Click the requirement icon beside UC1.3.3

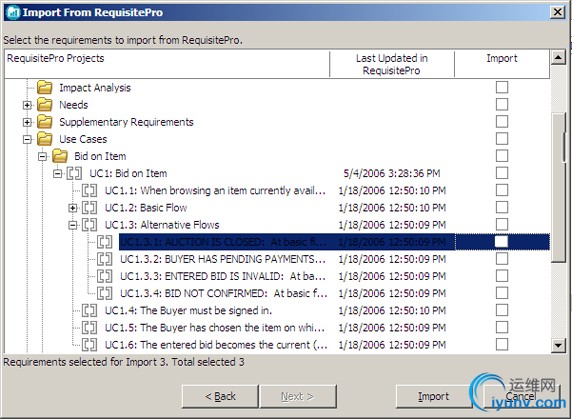[105, 276]
